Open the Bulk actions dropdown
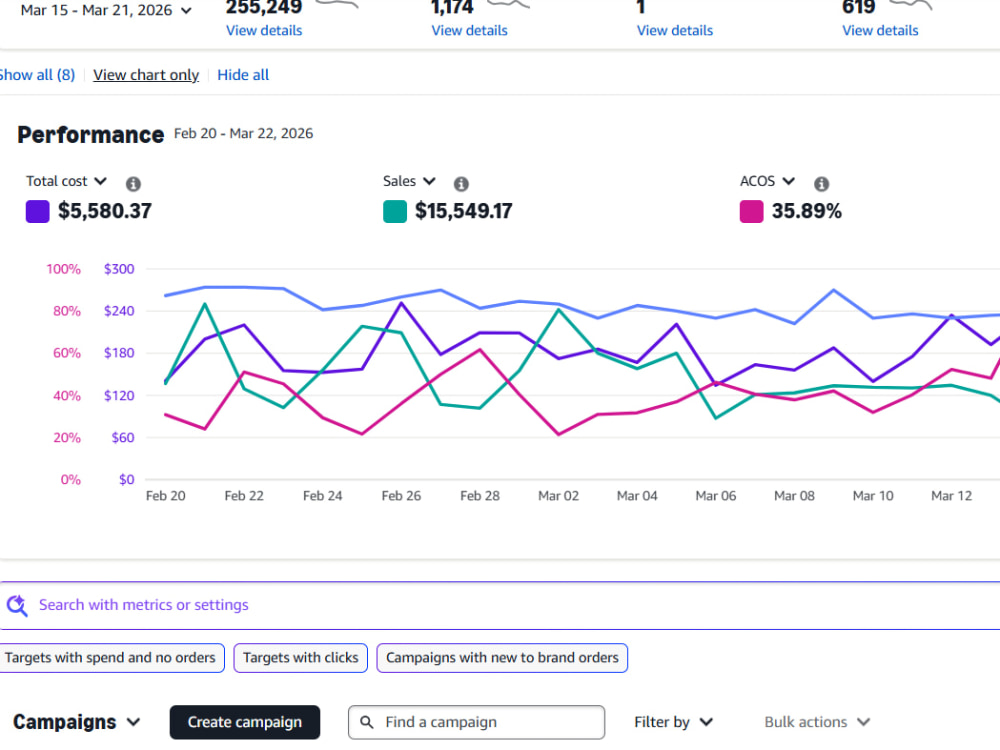The width and height of the screenshot is (1000, 750). [817, 722]
